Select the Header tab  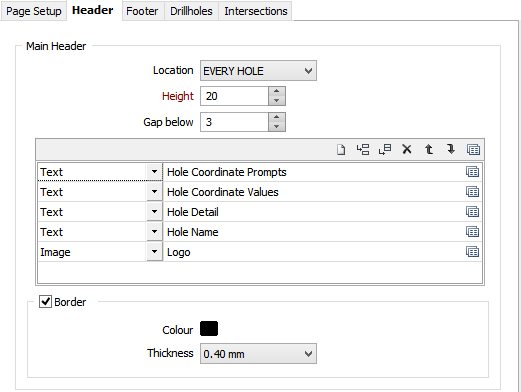[93, 10]
